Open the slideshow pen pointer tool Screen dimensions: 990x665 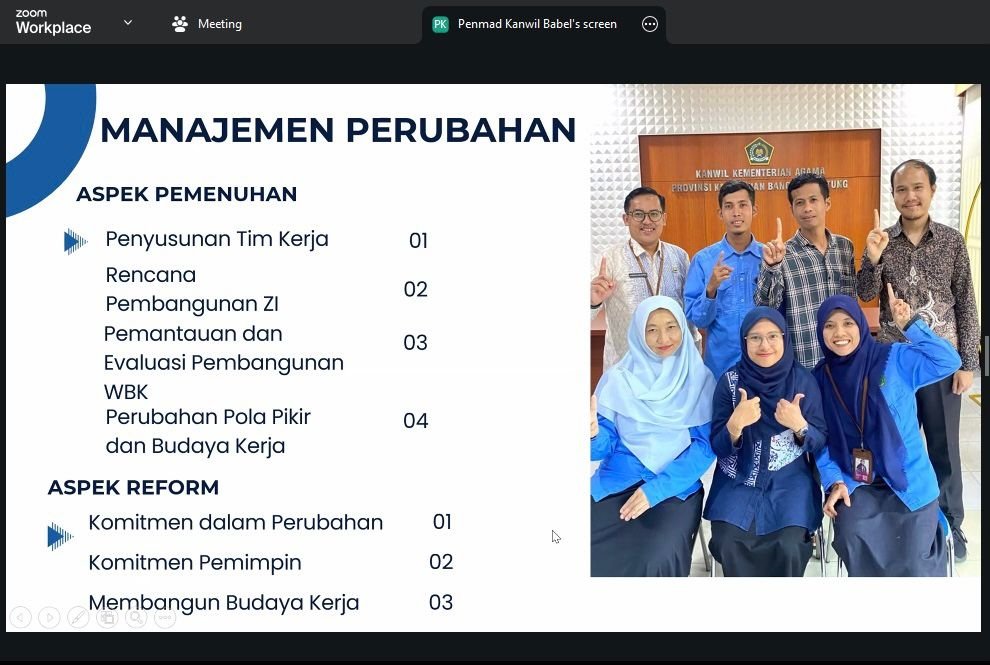78,618
